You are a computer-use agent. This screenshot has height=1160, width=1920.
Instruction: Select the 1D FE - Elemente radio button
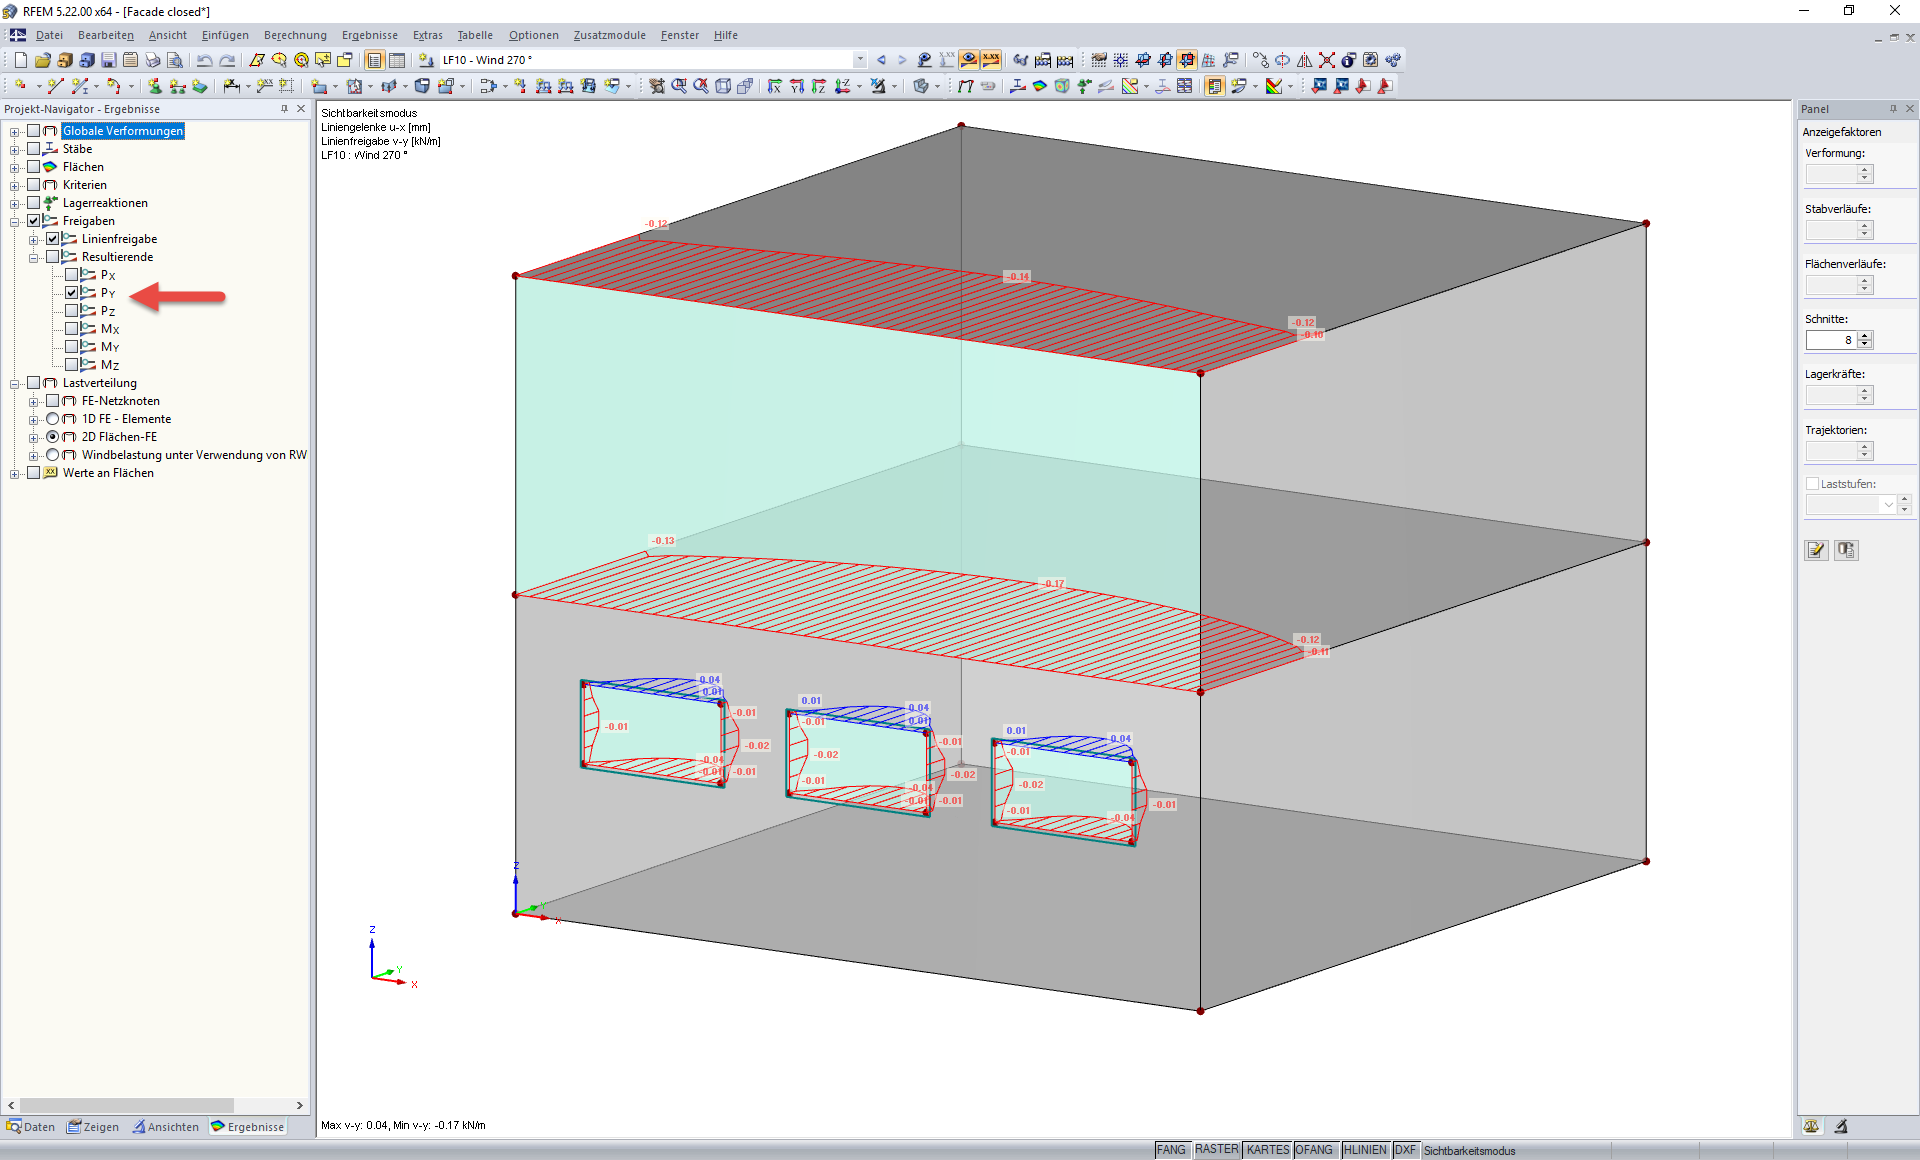click(53, 419)
